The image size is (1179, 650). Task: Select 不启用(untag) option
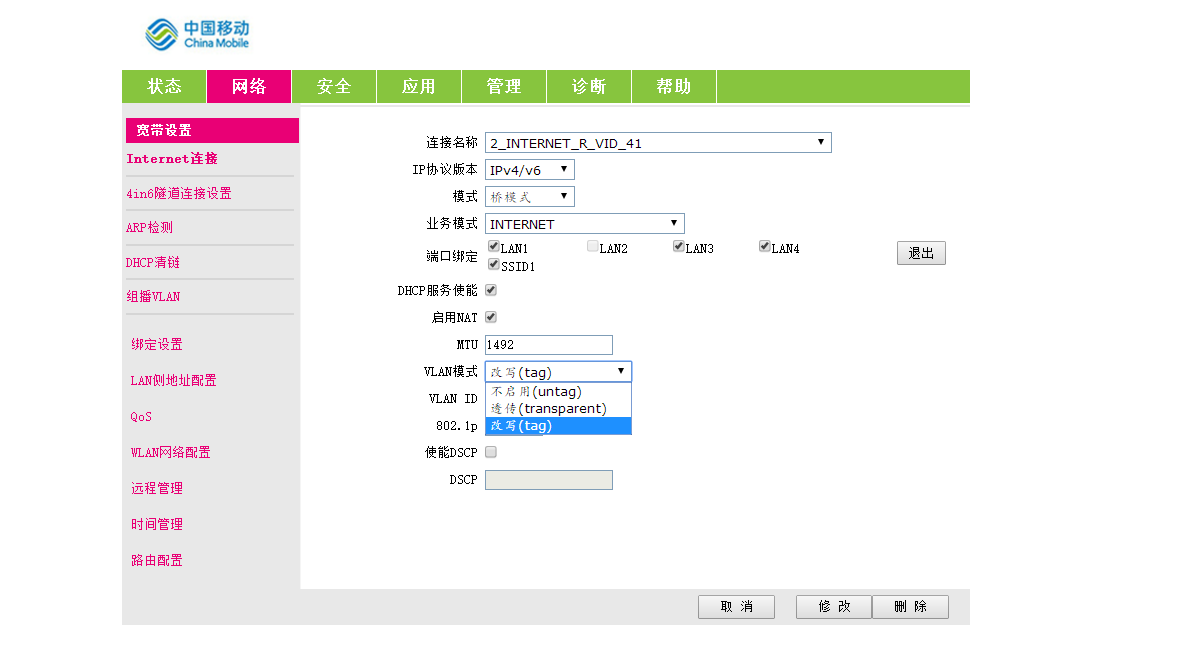[558, 391]
